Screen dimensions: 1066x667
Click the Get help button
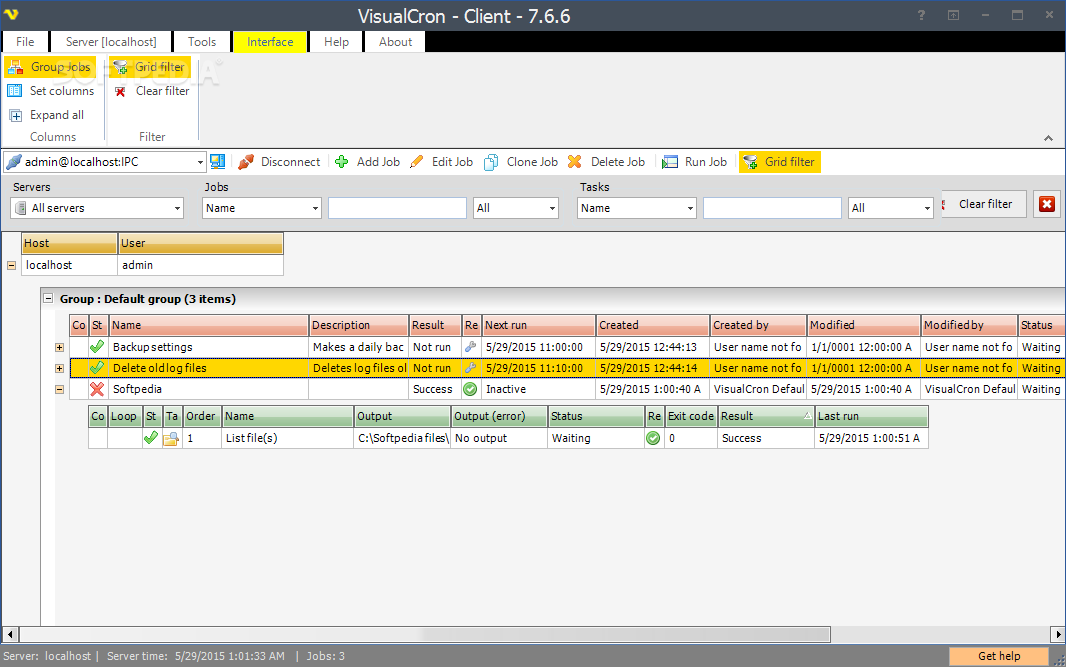(999, 656)
